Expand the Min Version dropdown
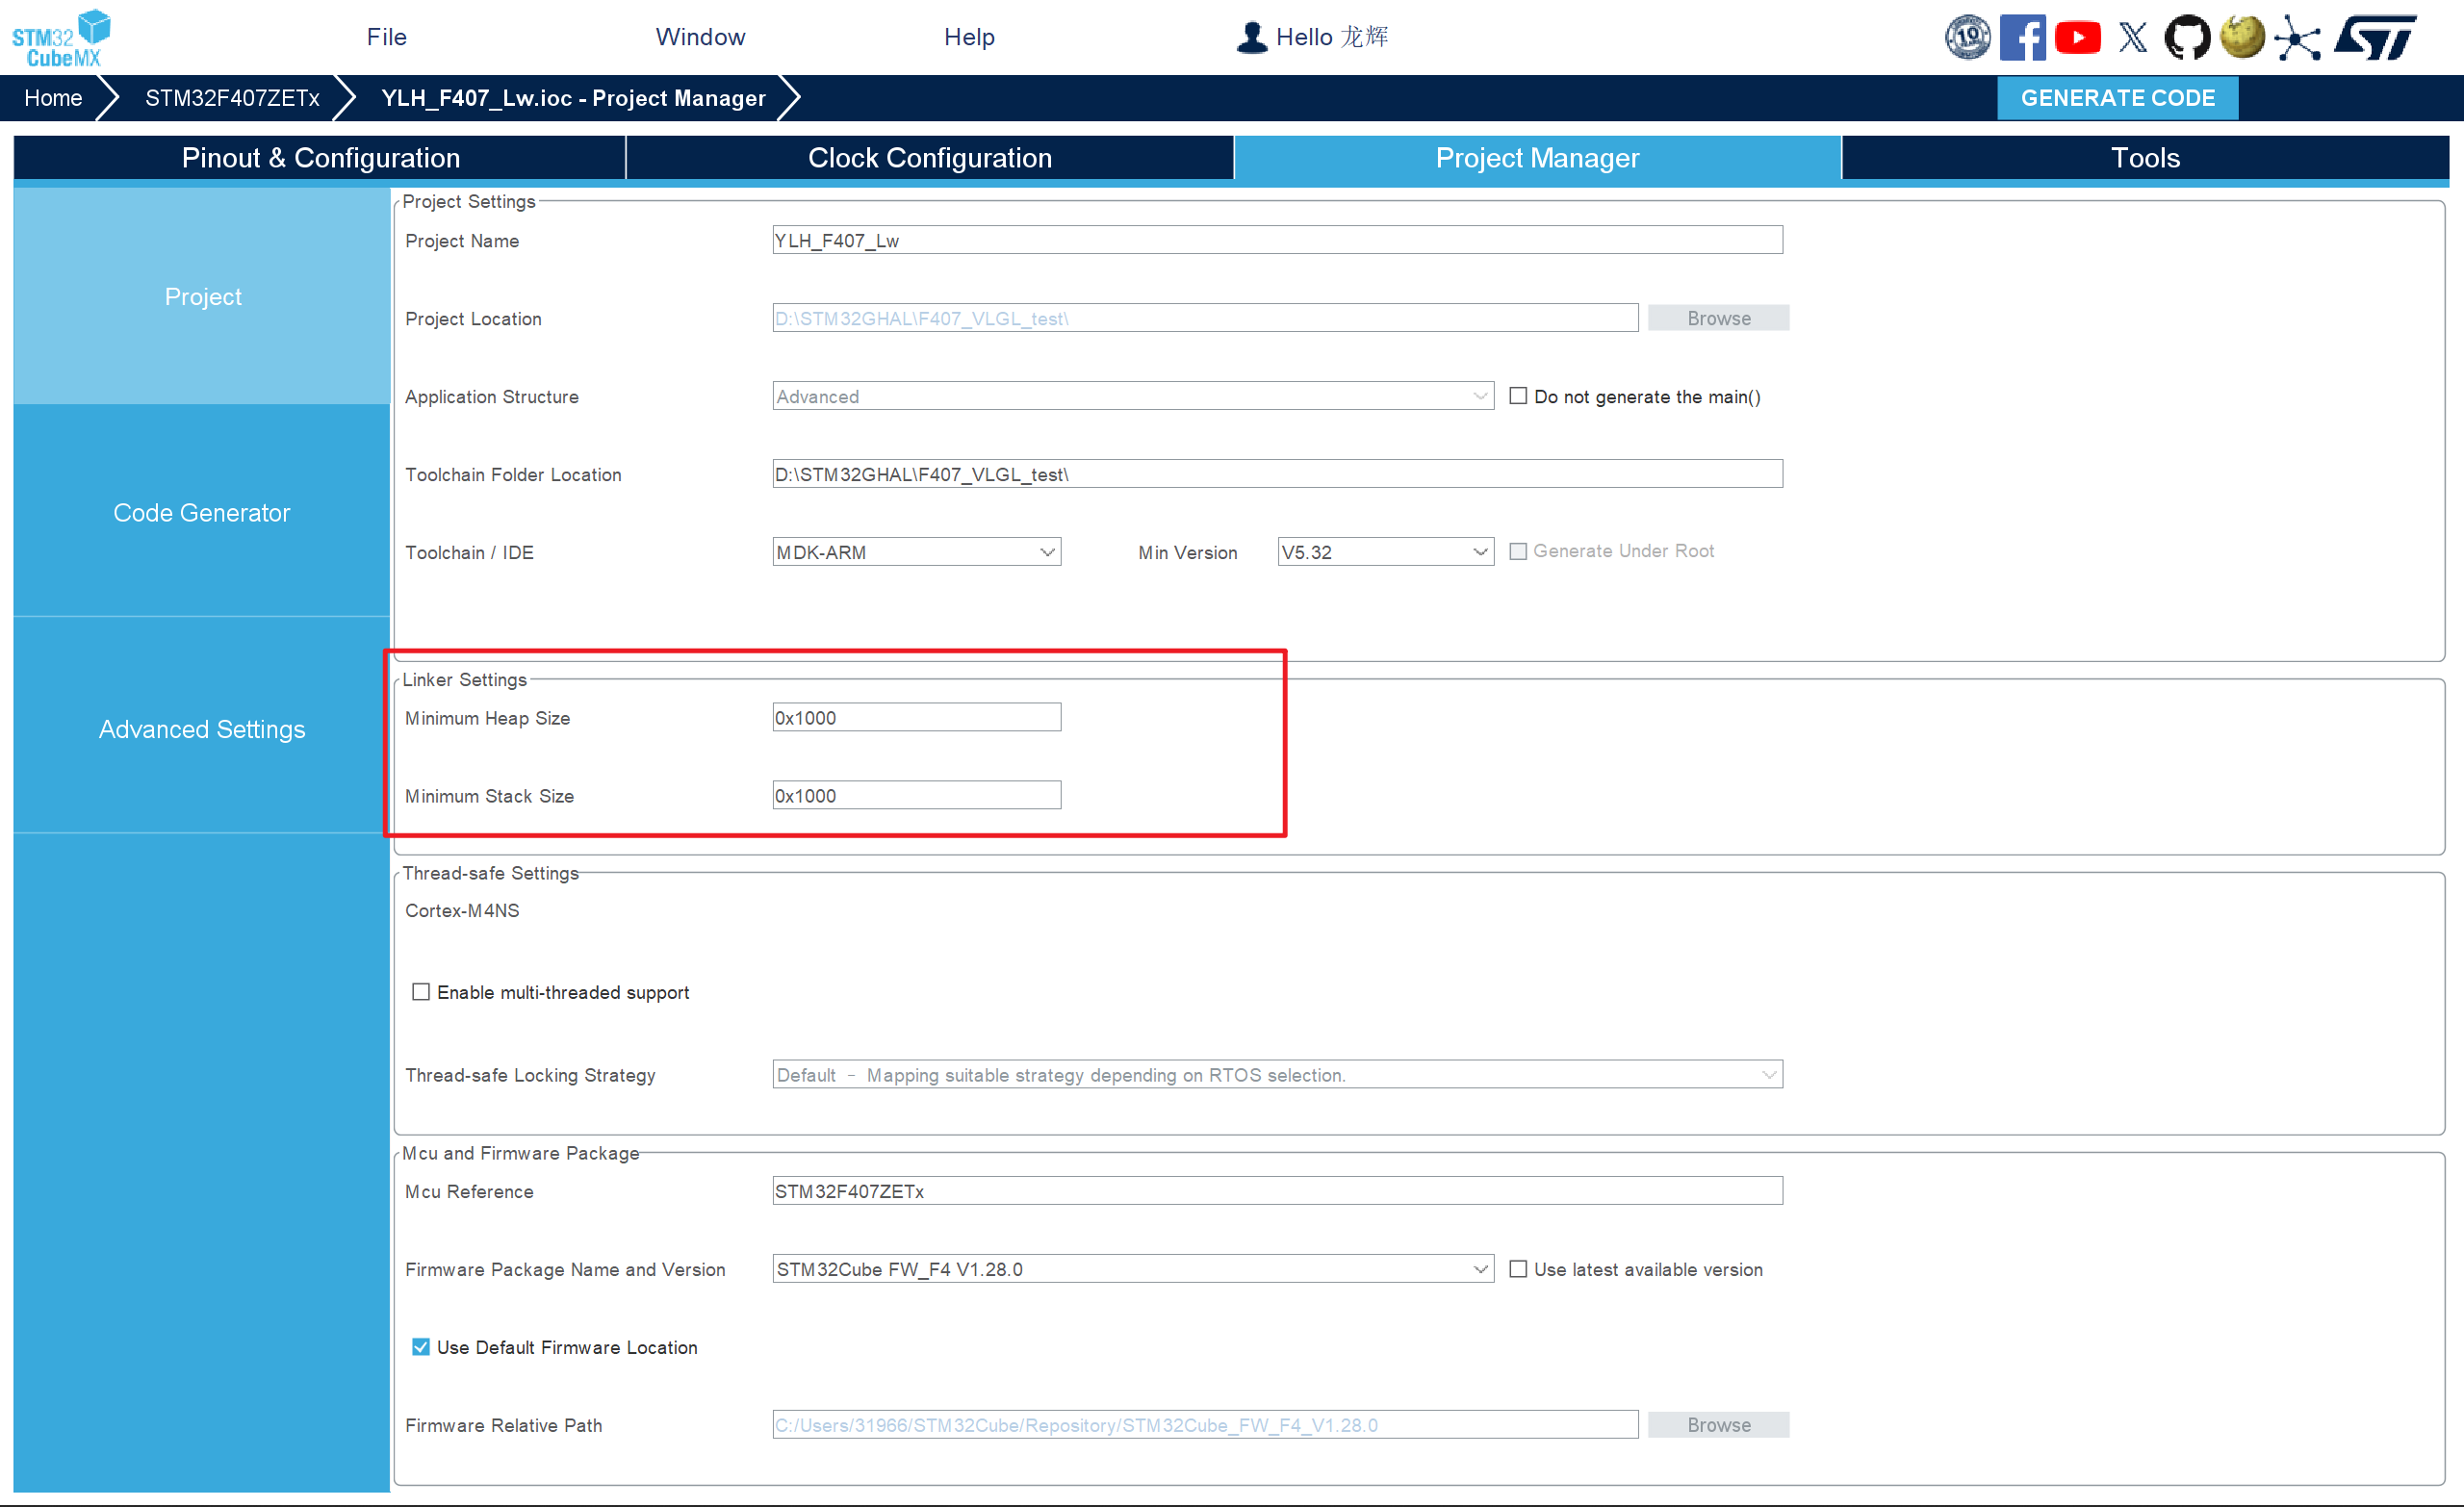Screen dimensions: 2464x1507 click(1385, 552)
